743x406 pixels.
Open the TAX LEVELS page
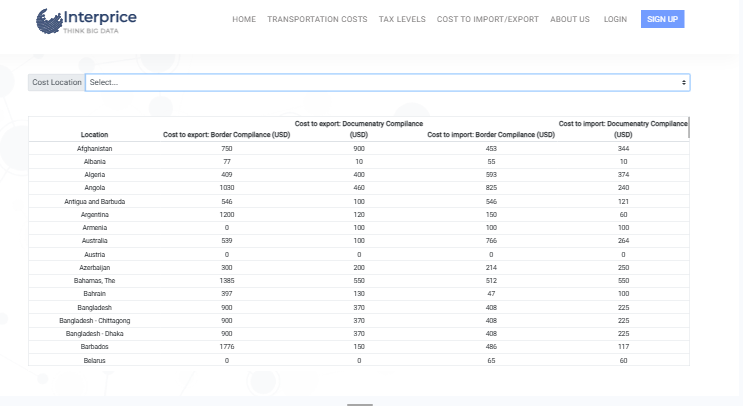pos(402,19)
